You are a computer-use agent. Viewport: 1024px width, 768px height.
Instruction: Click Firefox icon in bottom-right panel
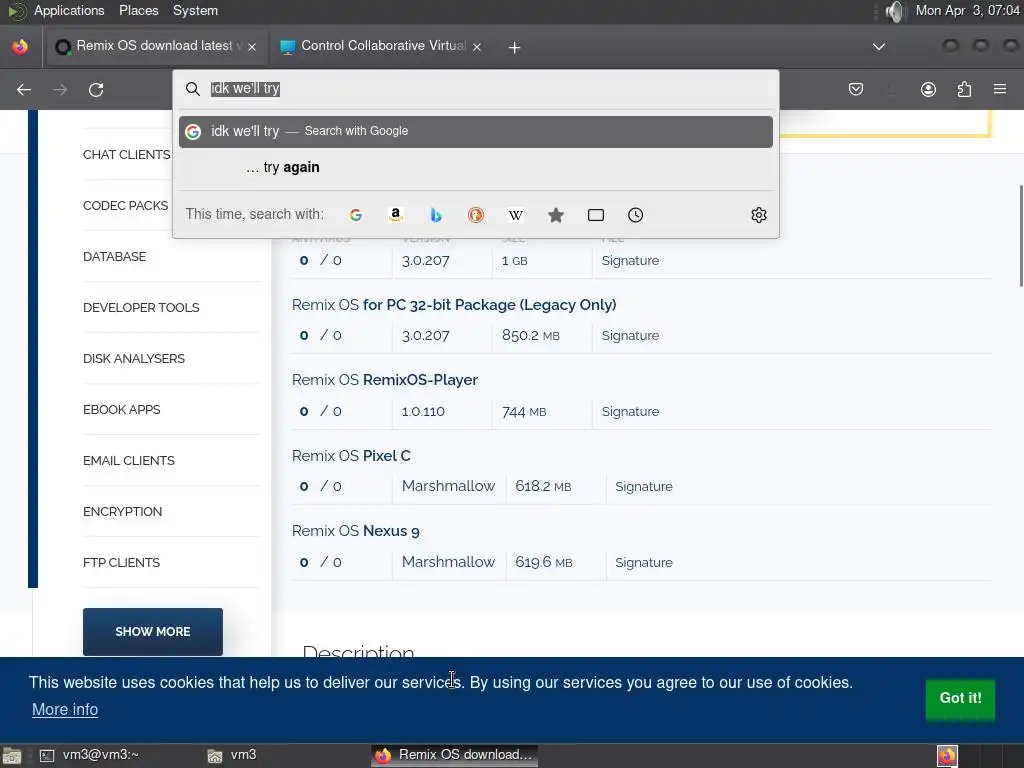pos(947,756)
